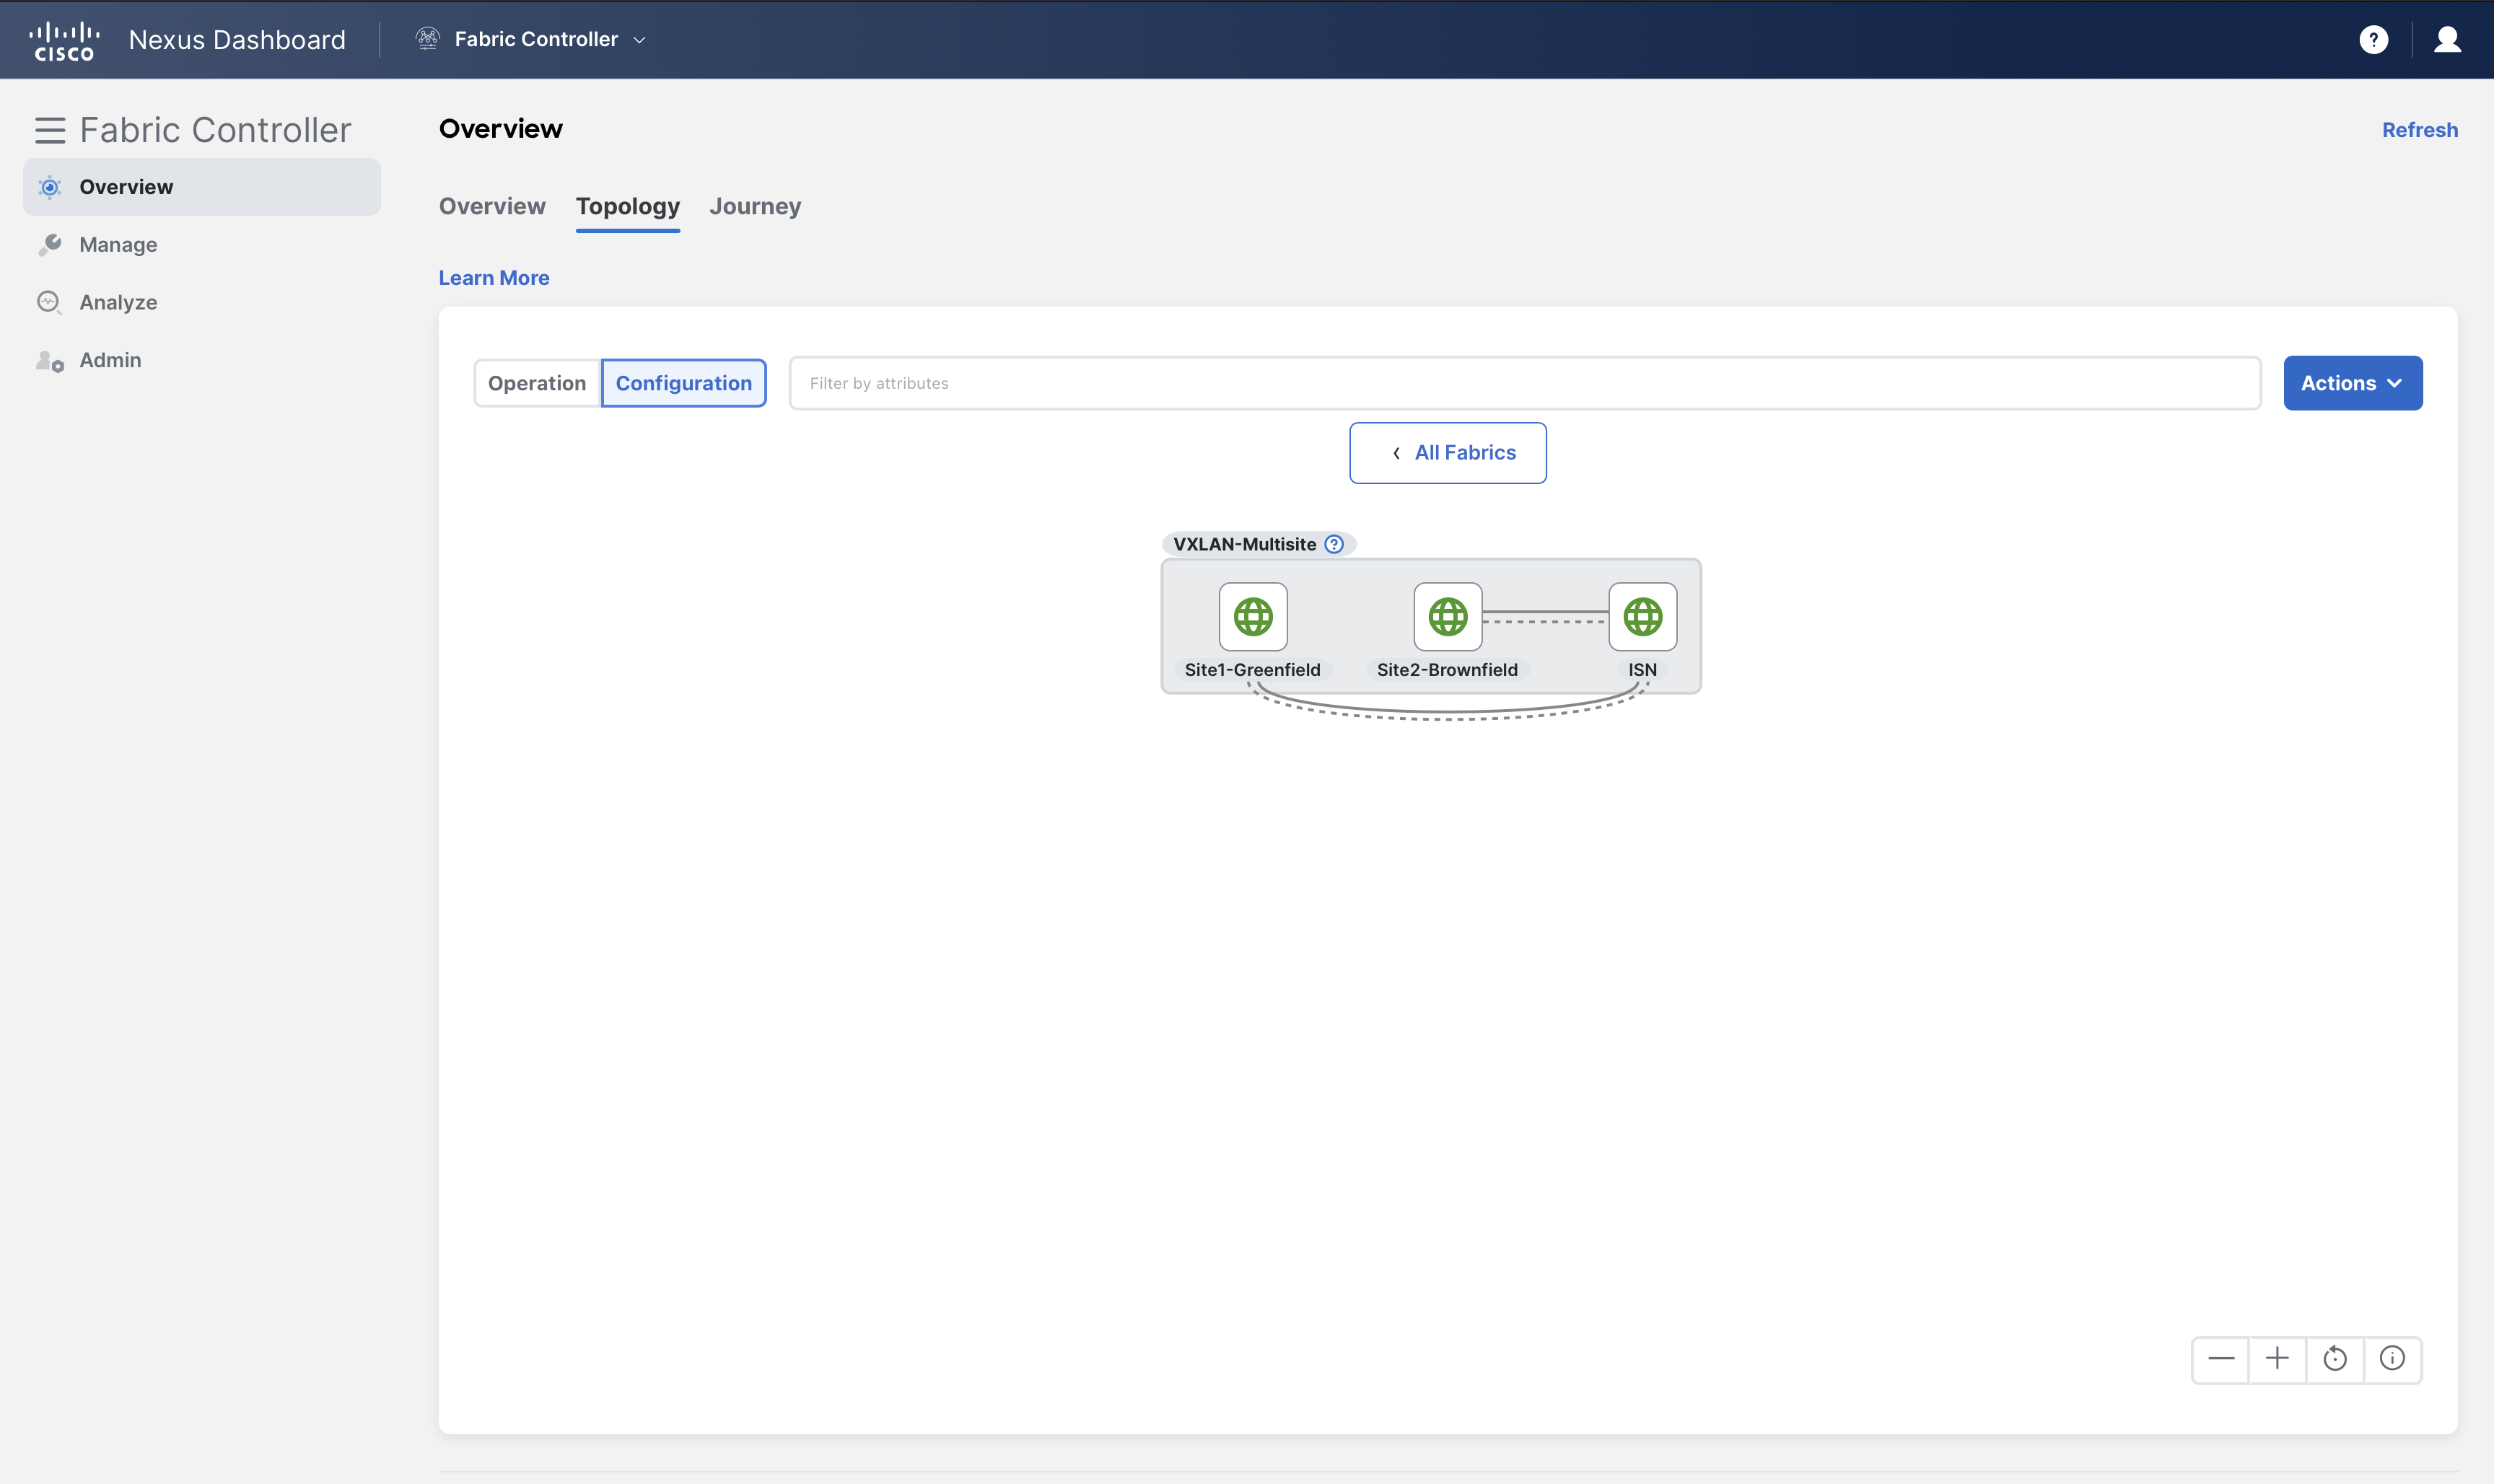Switch to Operation mode

click(537, 383)
